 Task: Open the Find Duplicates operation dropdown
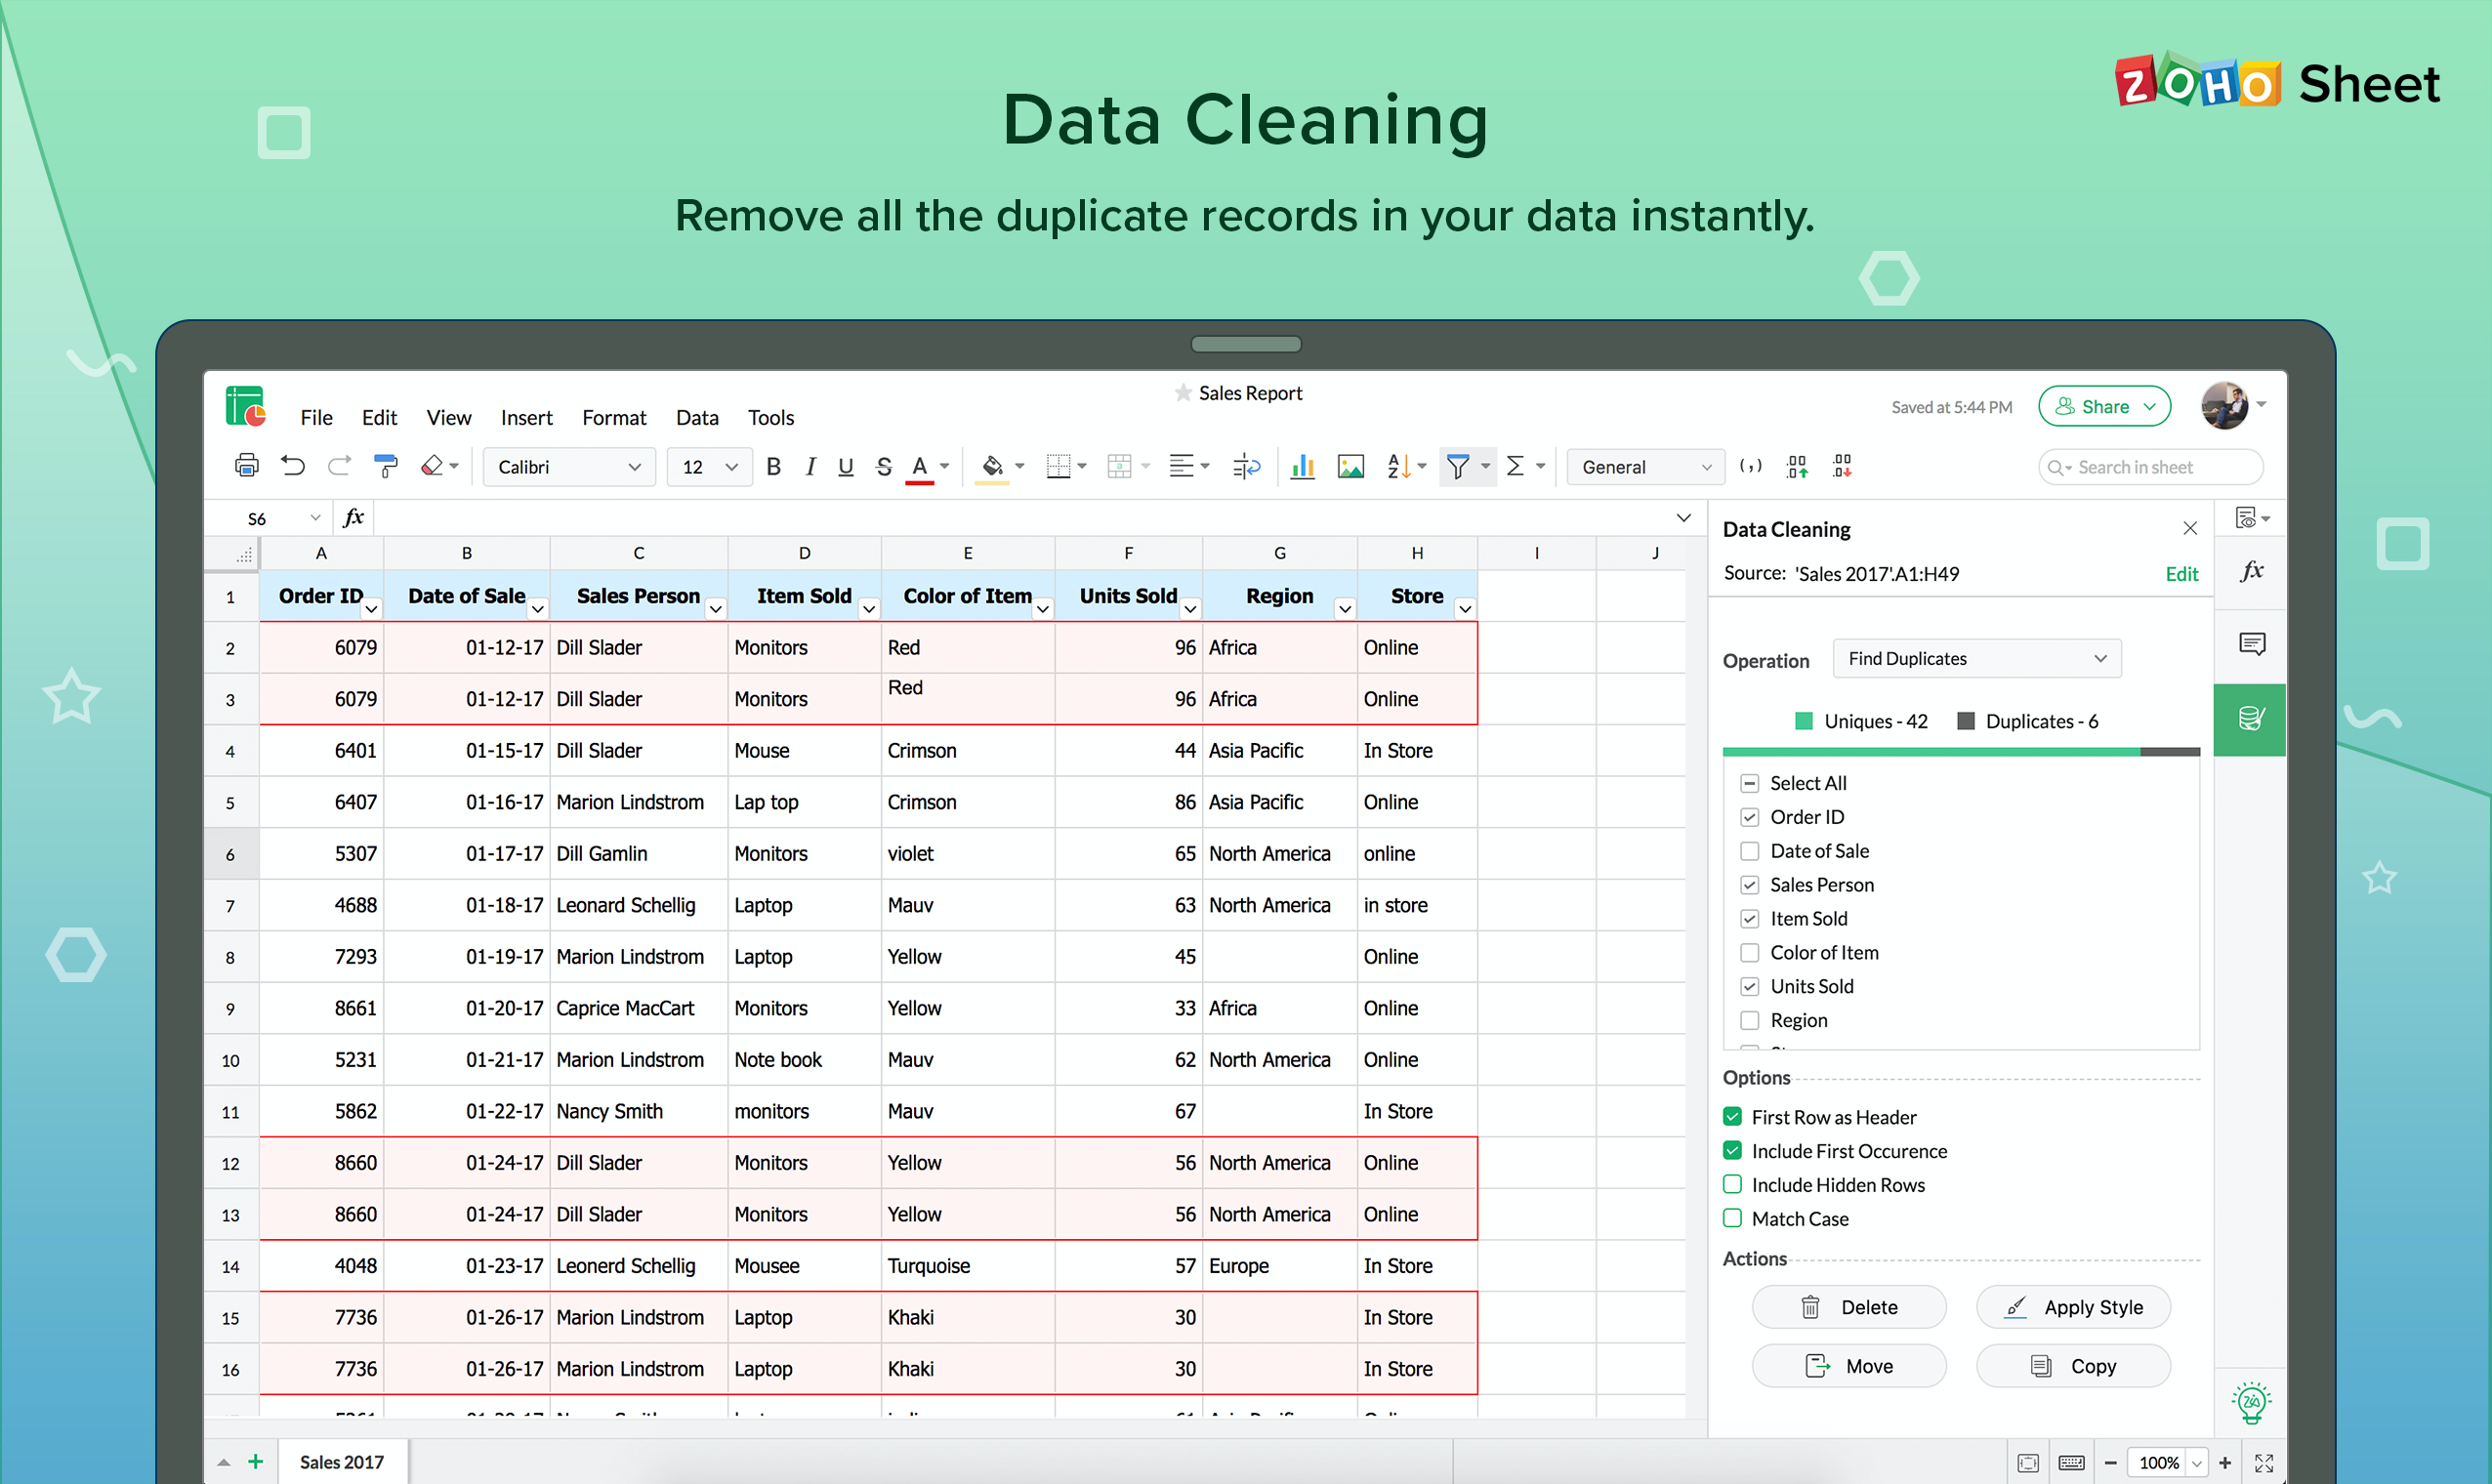[1977, 658]
